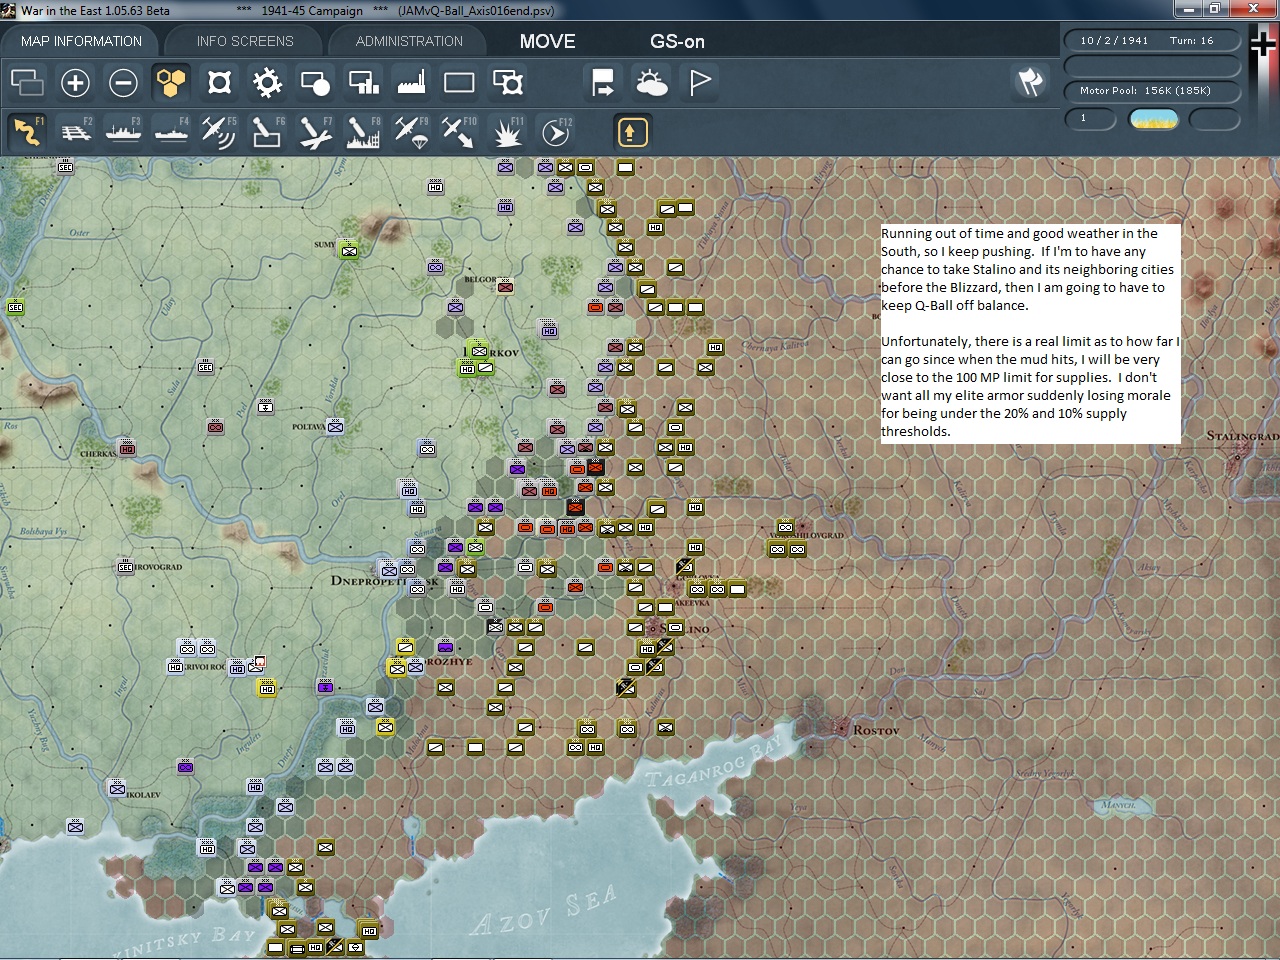Click the crossed white flags icon
The image size is (1280, 960).
[1030, 83]
